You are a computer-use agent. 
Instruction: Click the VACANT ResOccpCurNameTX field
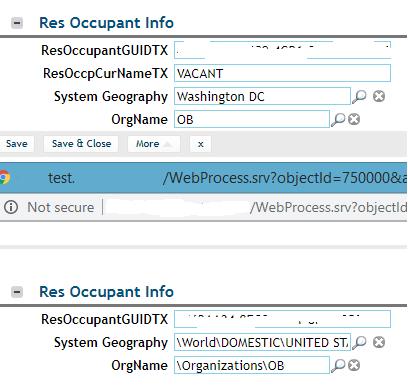click(x=282, y=73)
